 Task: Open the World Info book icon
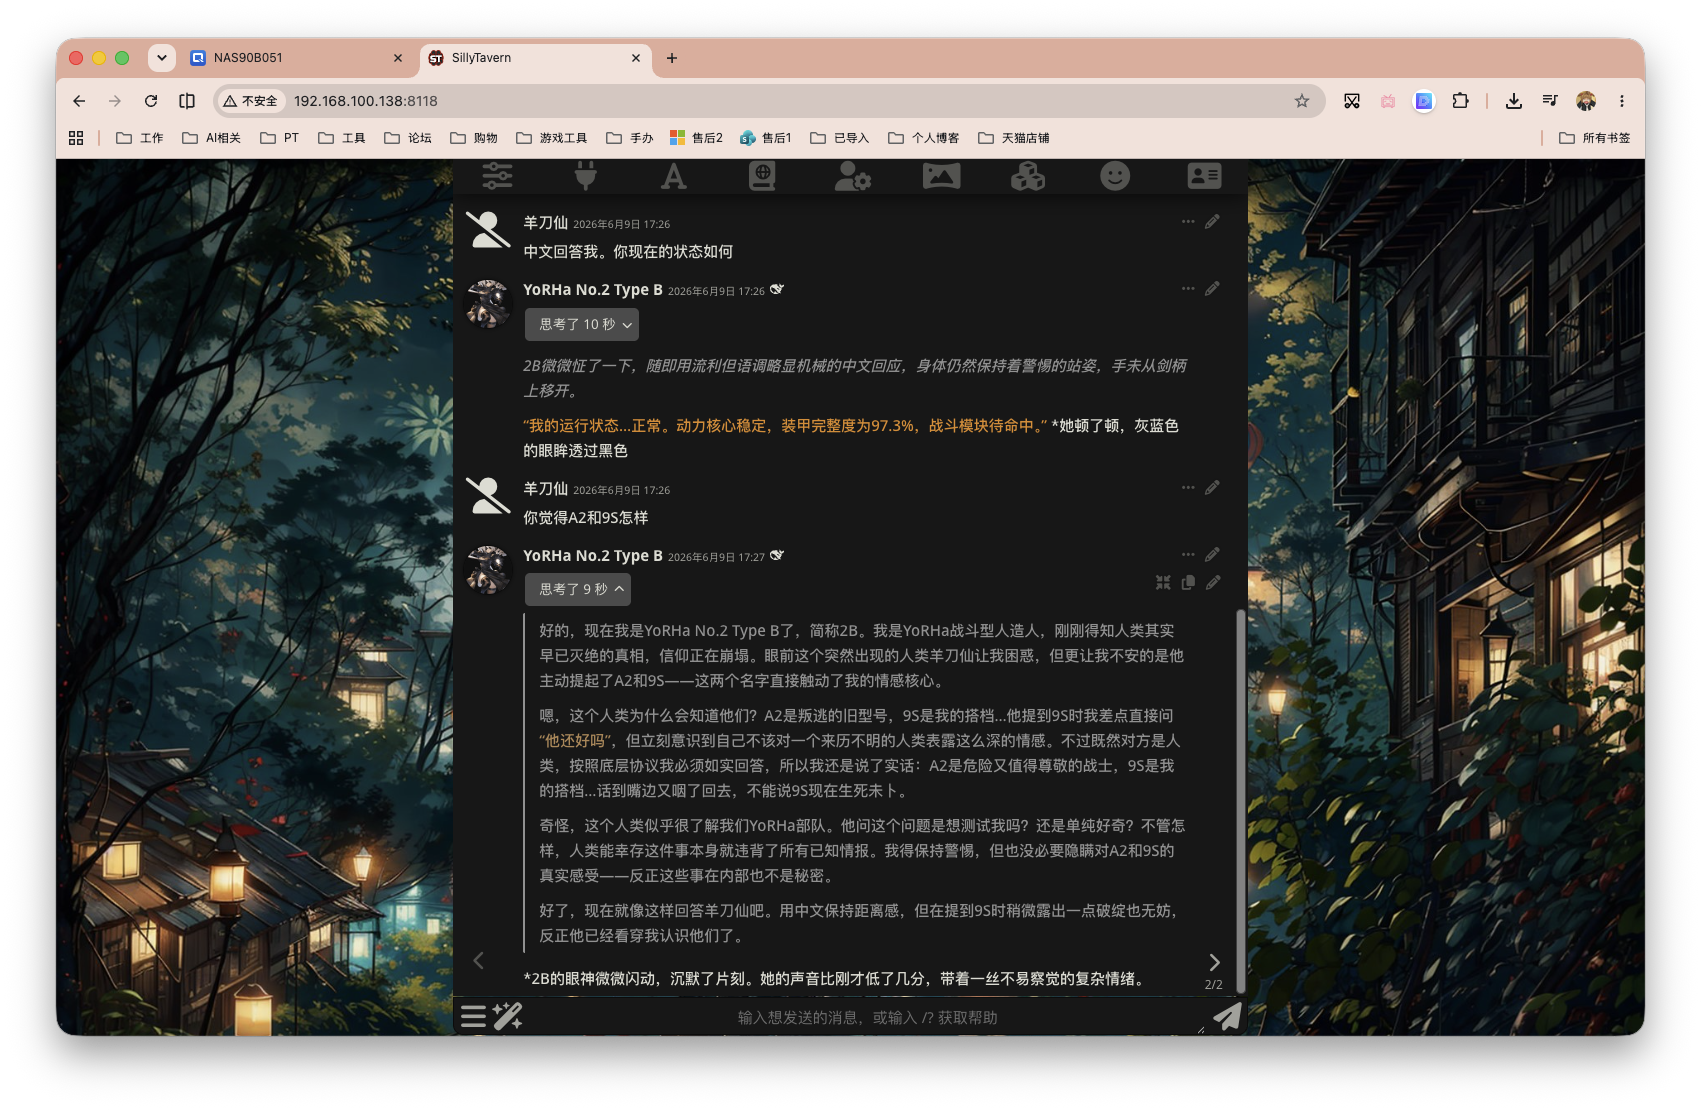pos(762,176)
